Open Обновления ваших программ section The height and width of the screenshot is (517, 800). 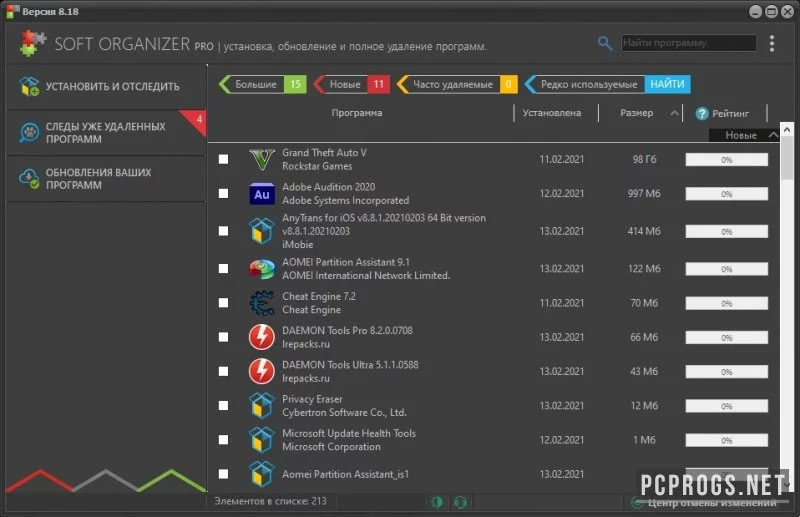(106, 179)
